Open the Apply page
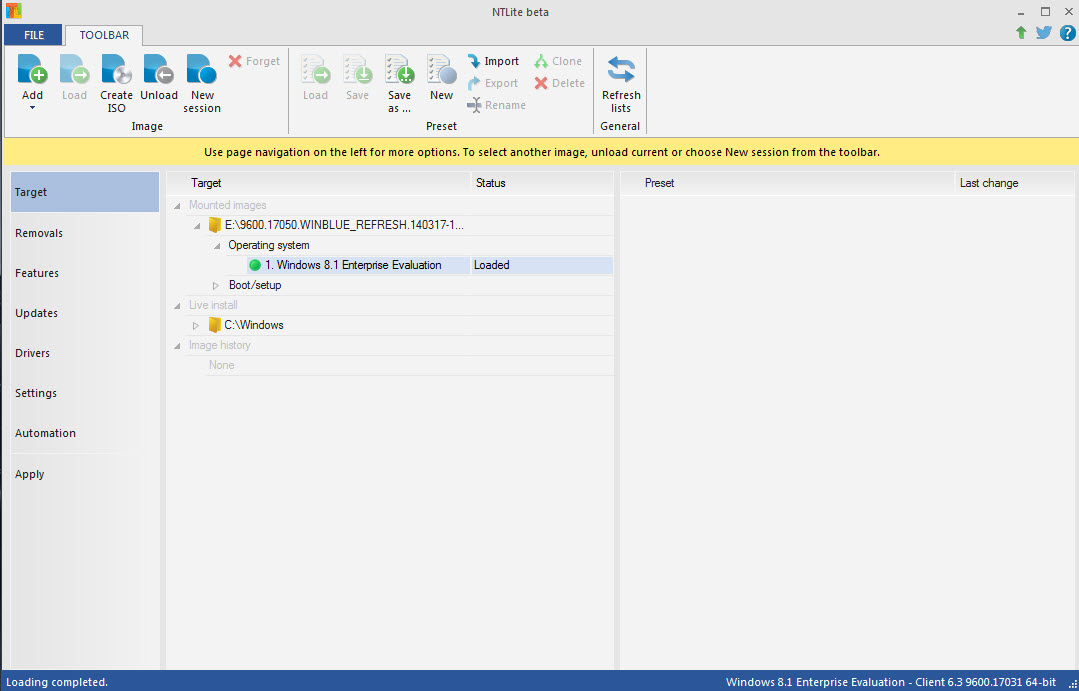 click(x=85, y=474)
